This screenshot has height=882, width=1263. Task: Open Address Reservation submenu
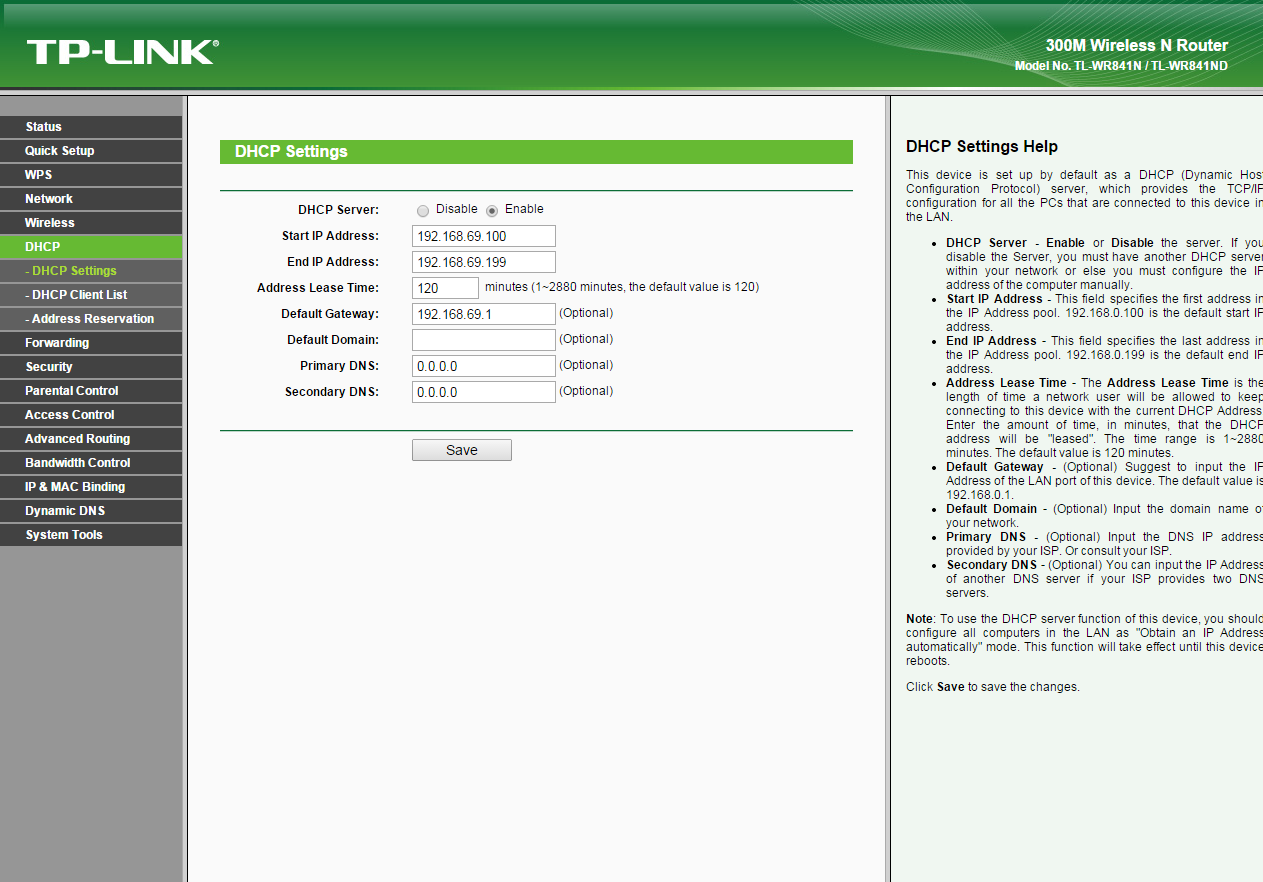pyautogui.click(x=92, y=319)
